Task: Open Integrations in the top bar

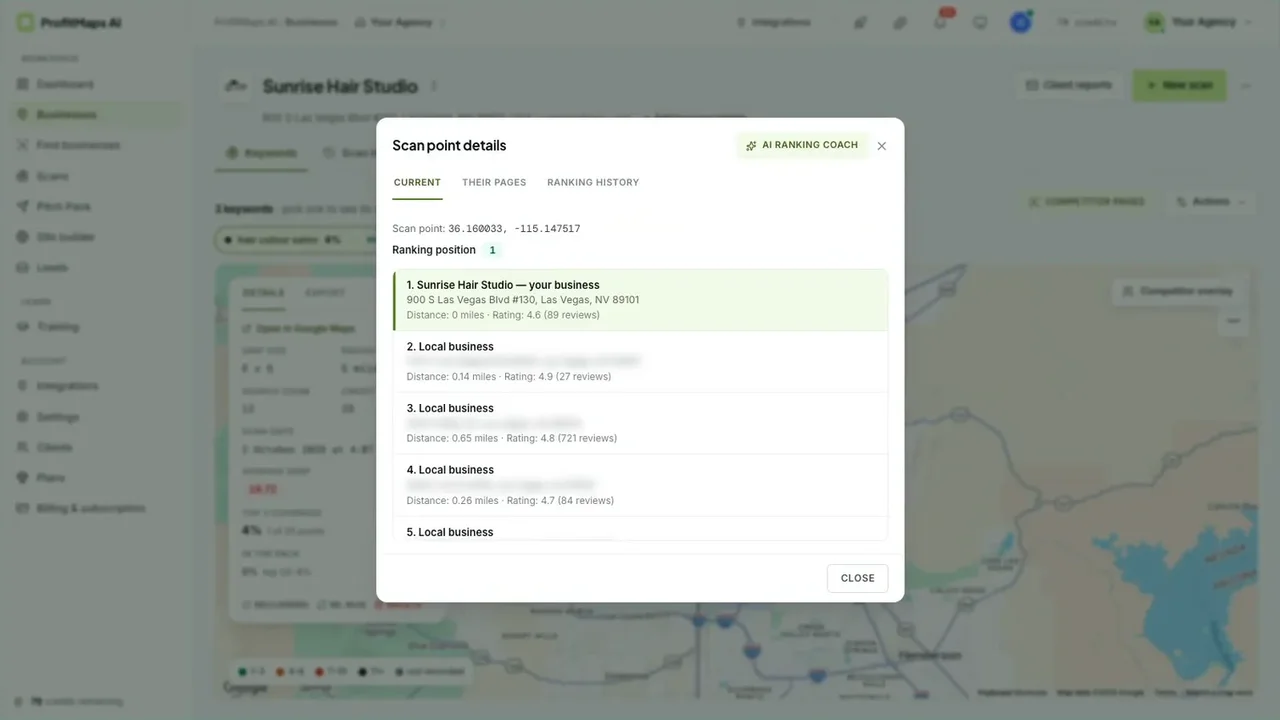Action: tap(774, 22)
